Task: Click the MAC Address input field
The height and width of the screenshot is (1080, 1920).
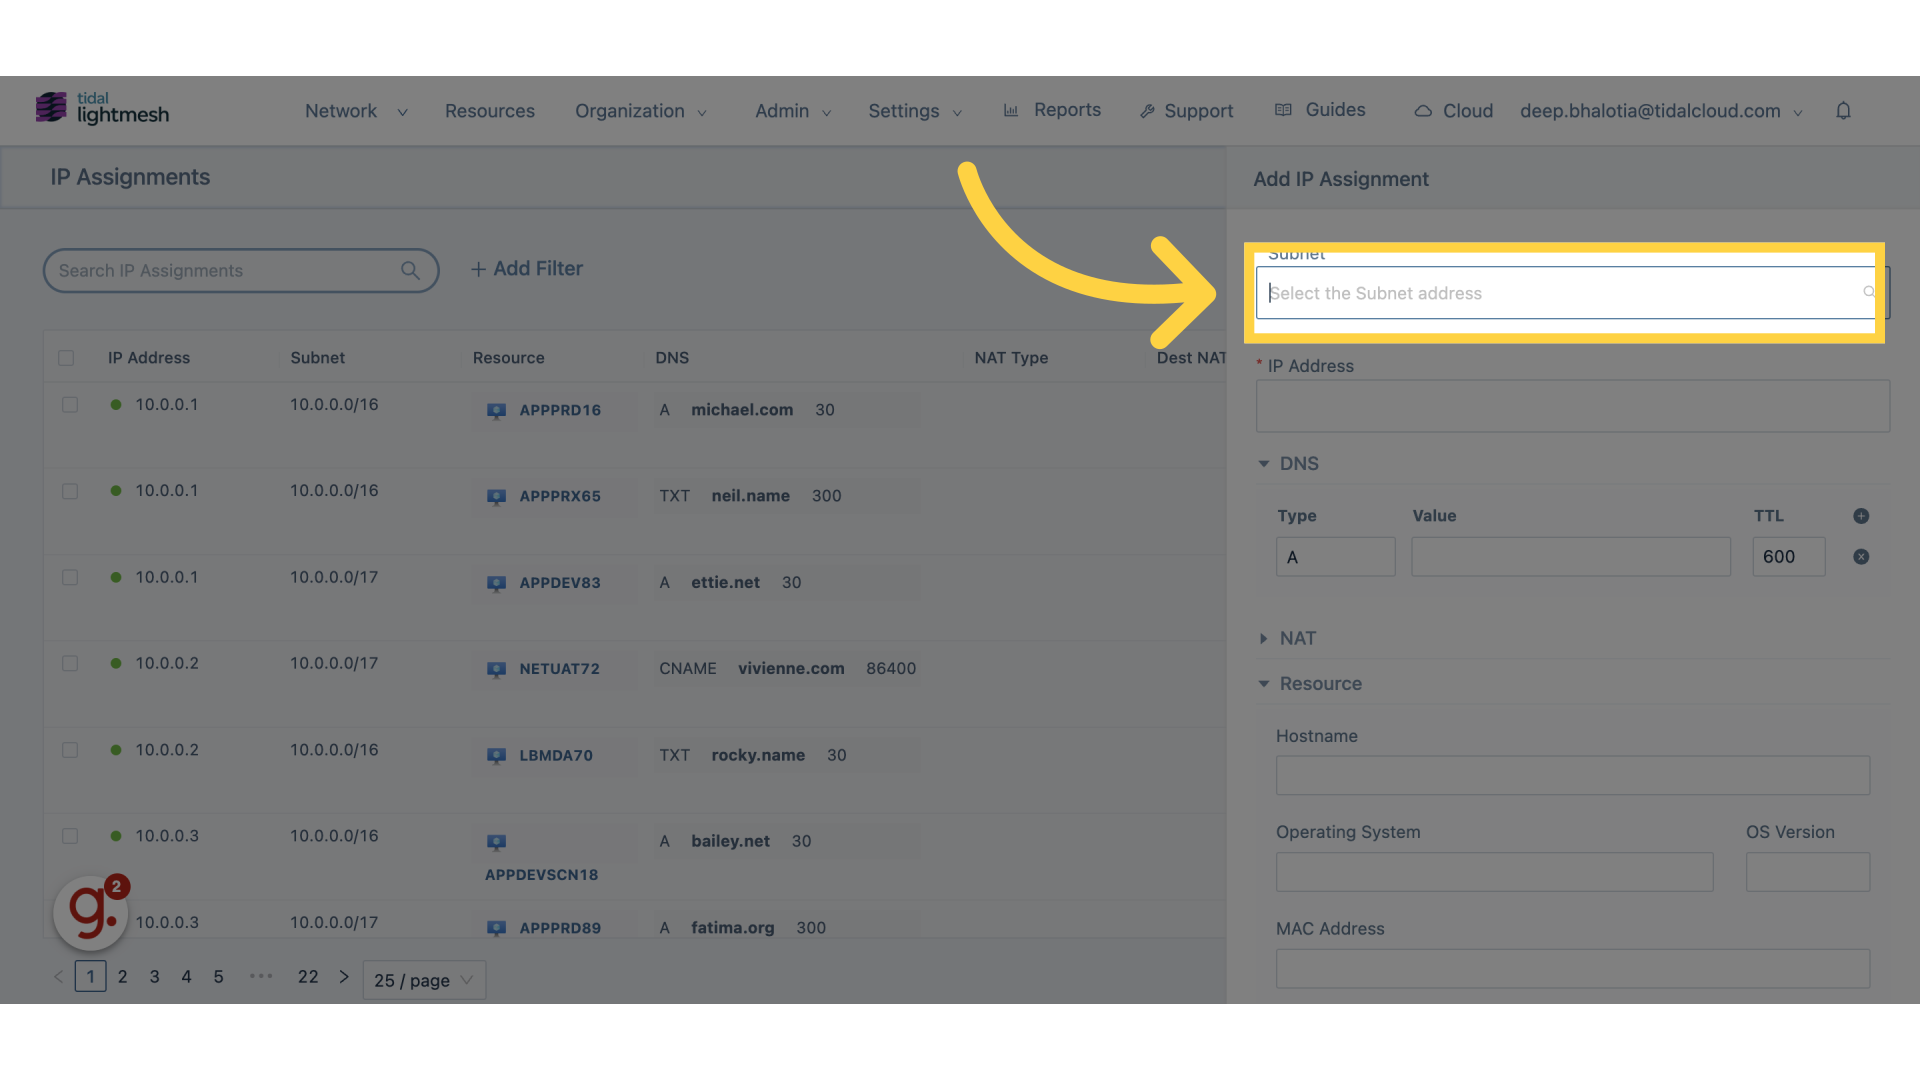Action: point(1573,969)
